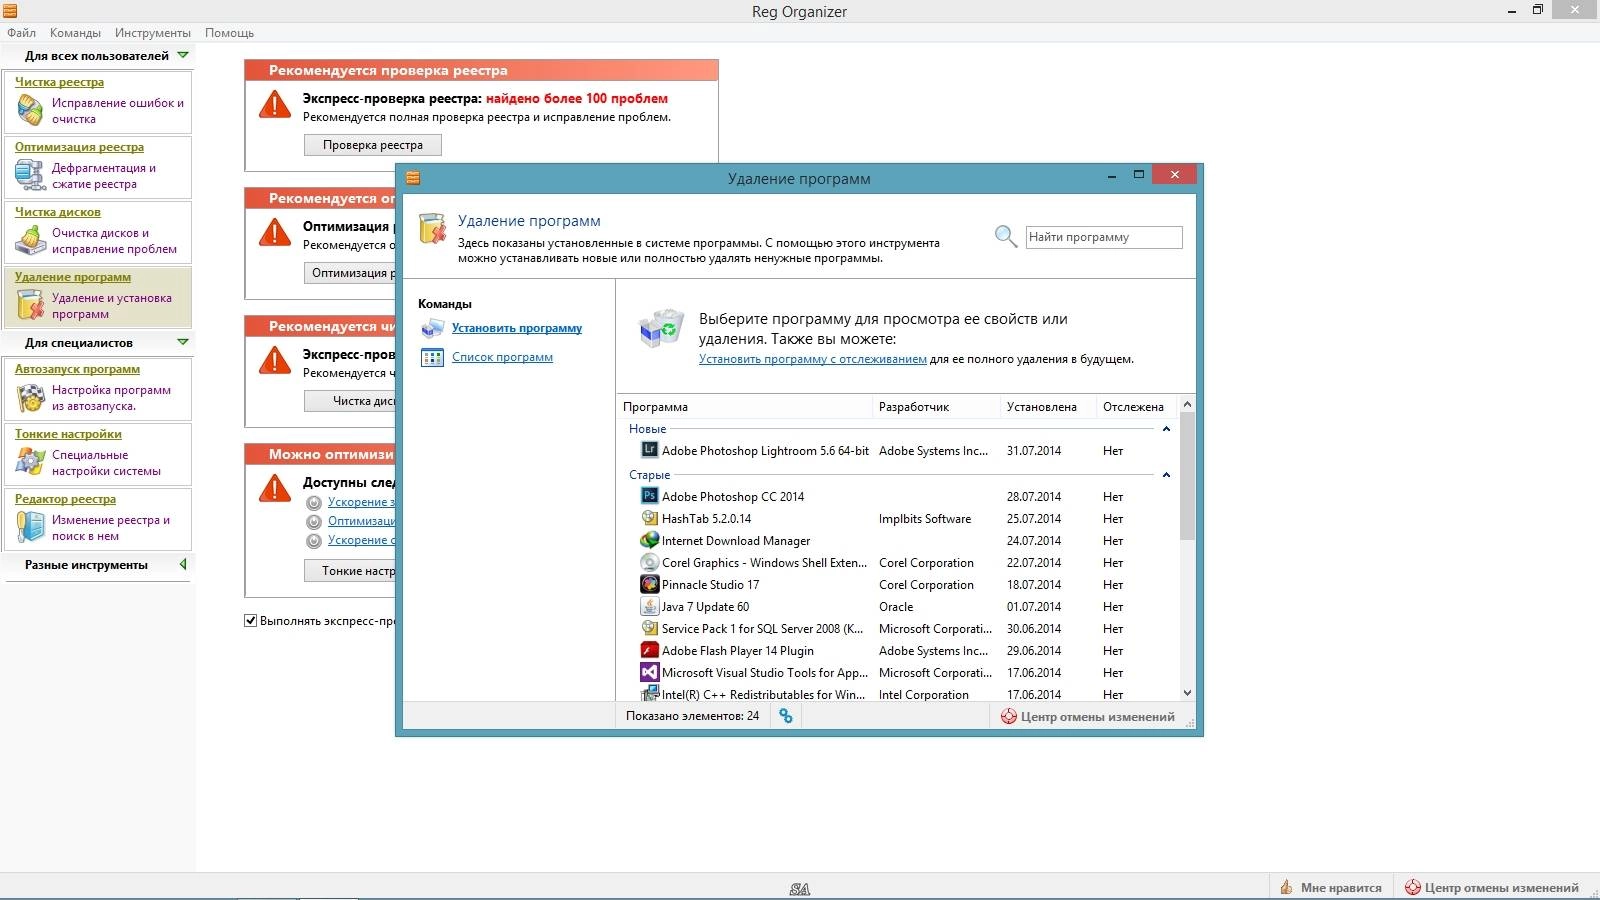Image resolution: width=1600 pixels, height=900 pixels.
Task: Click the Java 7 Update 60 icon
Action: coord(649,606)
